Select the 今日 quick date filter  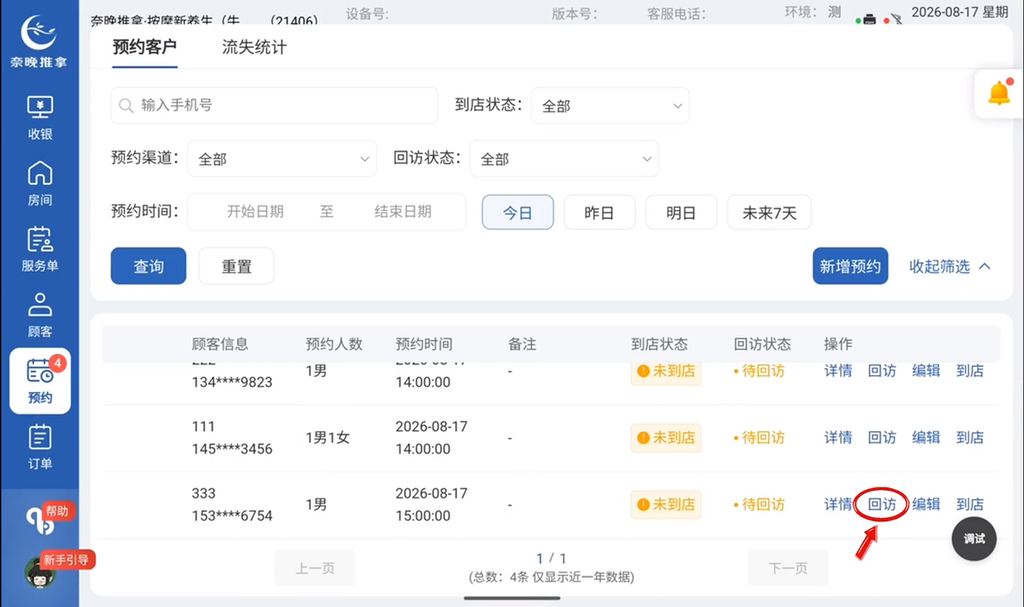[518, 212]
